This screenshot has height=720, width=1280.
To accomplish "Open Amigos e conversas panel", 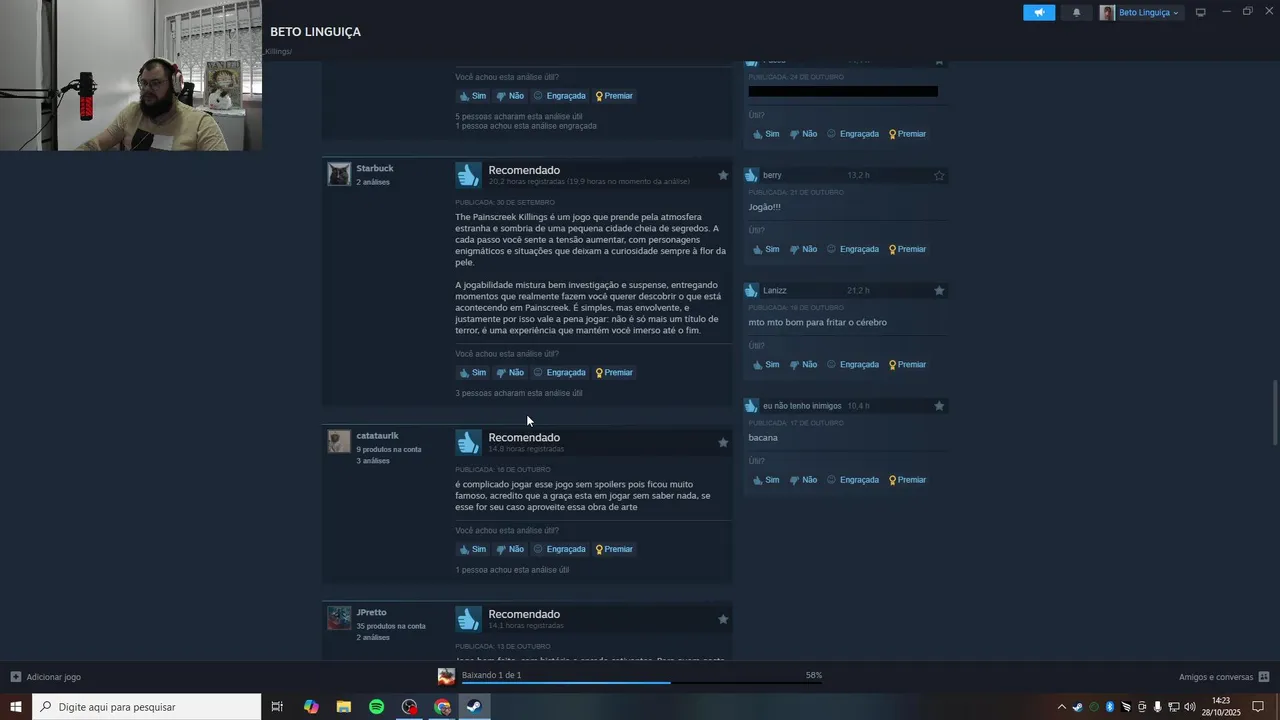I will (x=1224, y=677).
